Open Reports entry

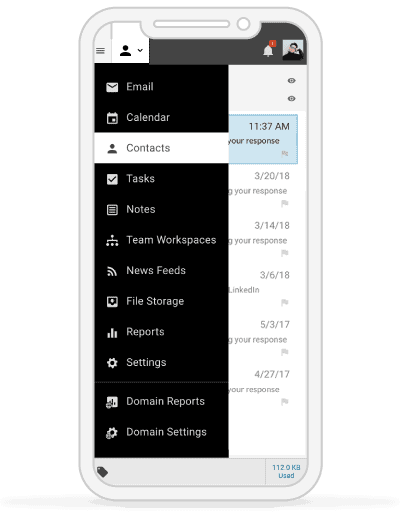click(161, 332)
